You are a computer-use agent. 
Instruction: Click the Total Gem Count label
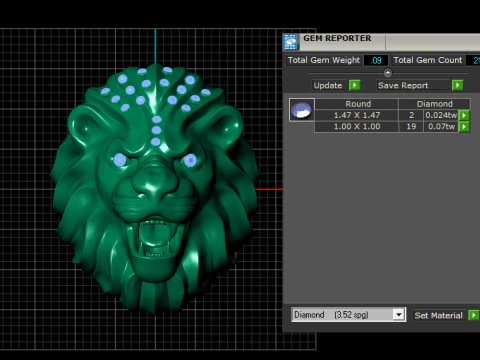pos(428,60)
